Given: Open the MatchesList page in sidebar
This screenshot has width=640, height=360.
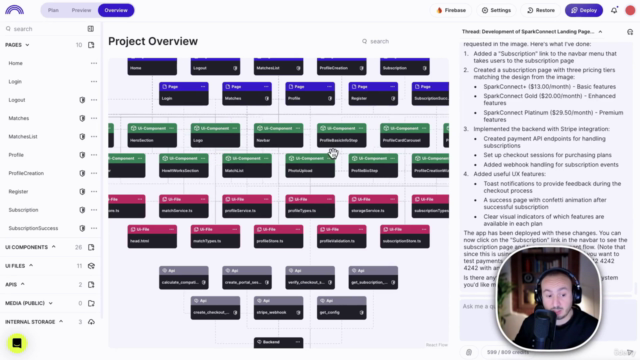Looking at the screenshot, I should coord(23,137).
